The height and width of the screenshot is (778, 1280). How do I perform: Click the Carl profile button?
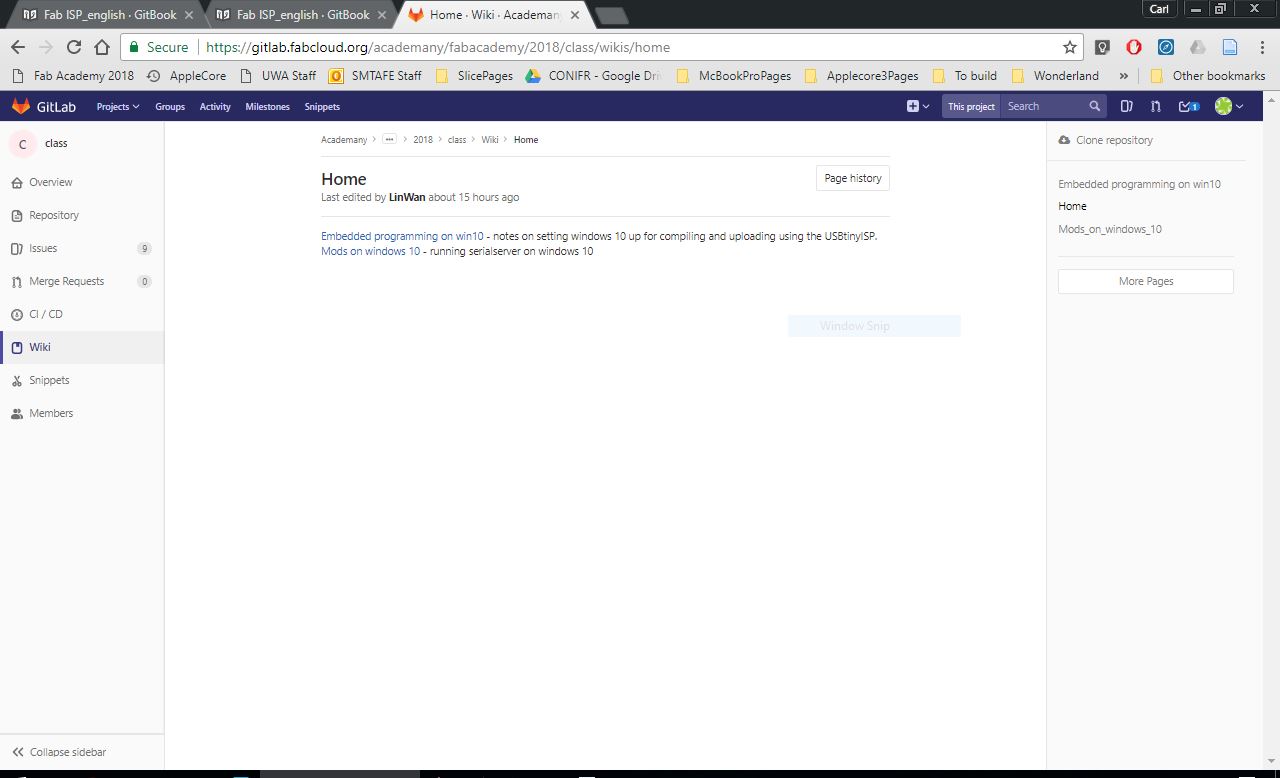pos(1159,9)
